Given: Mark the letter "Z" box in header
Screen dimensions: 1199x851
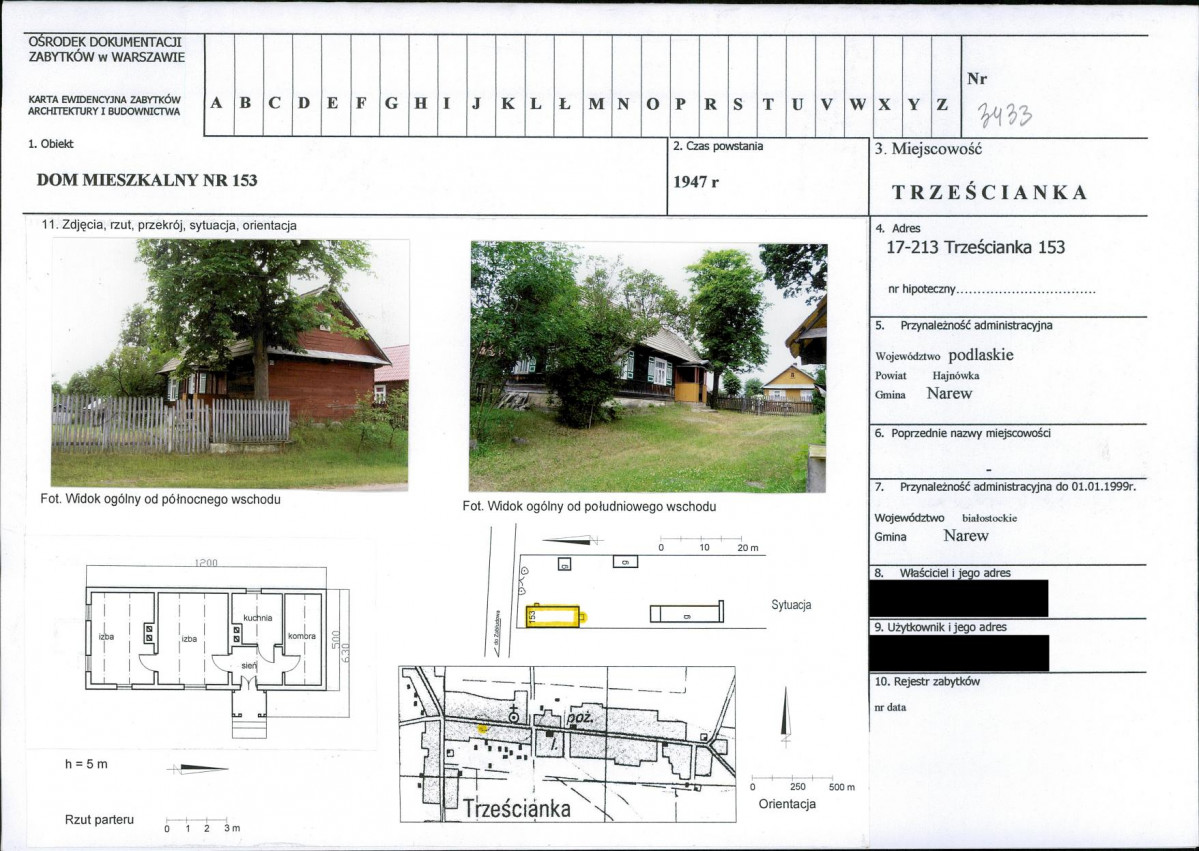Looking at the screenshot, I should pos(942,103).
